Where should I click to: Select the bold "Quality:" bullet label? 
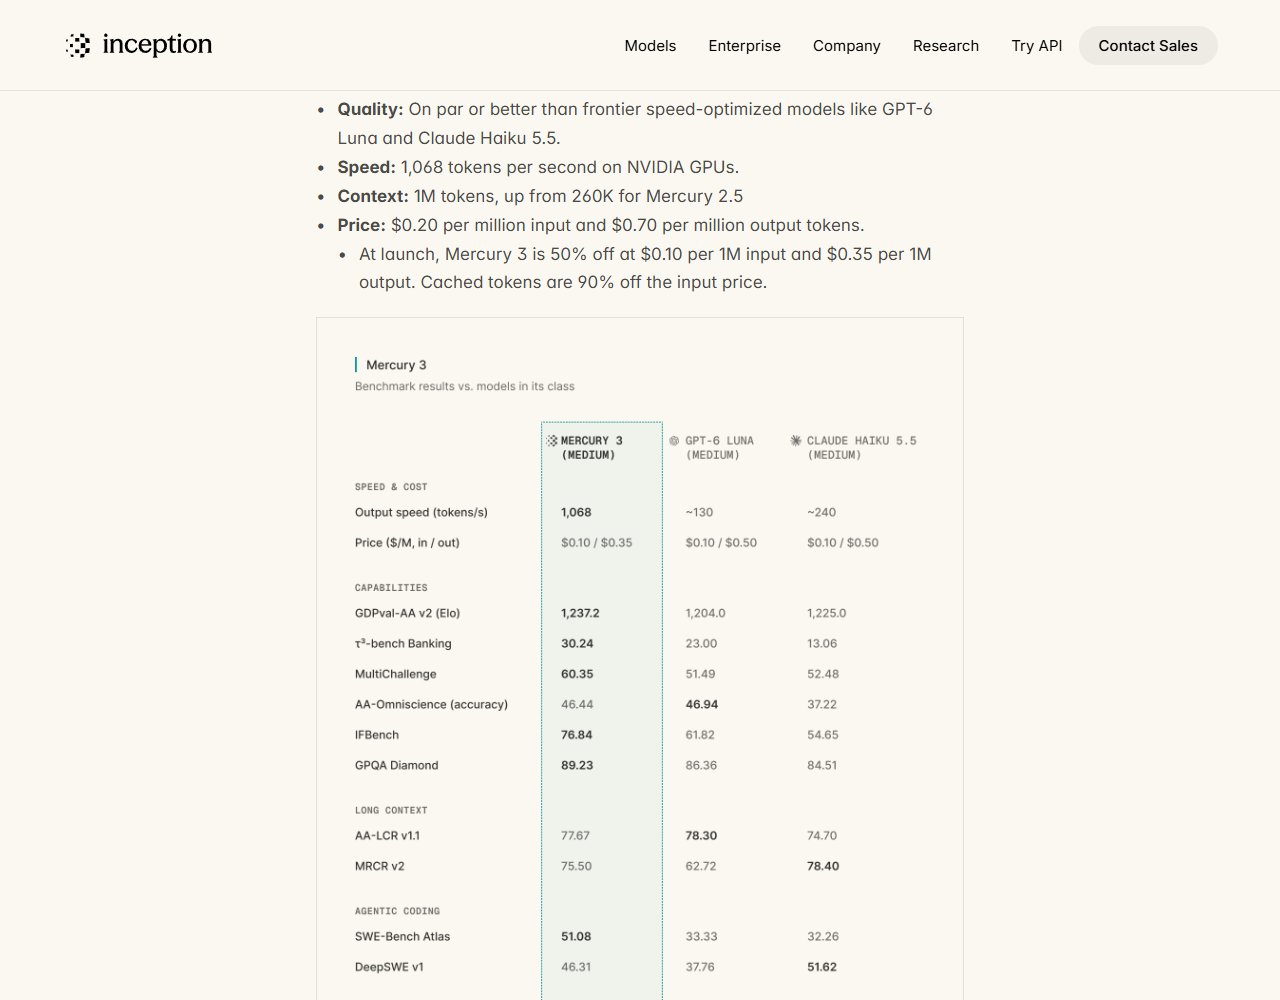pyautogui.click(x=370, y=109)
